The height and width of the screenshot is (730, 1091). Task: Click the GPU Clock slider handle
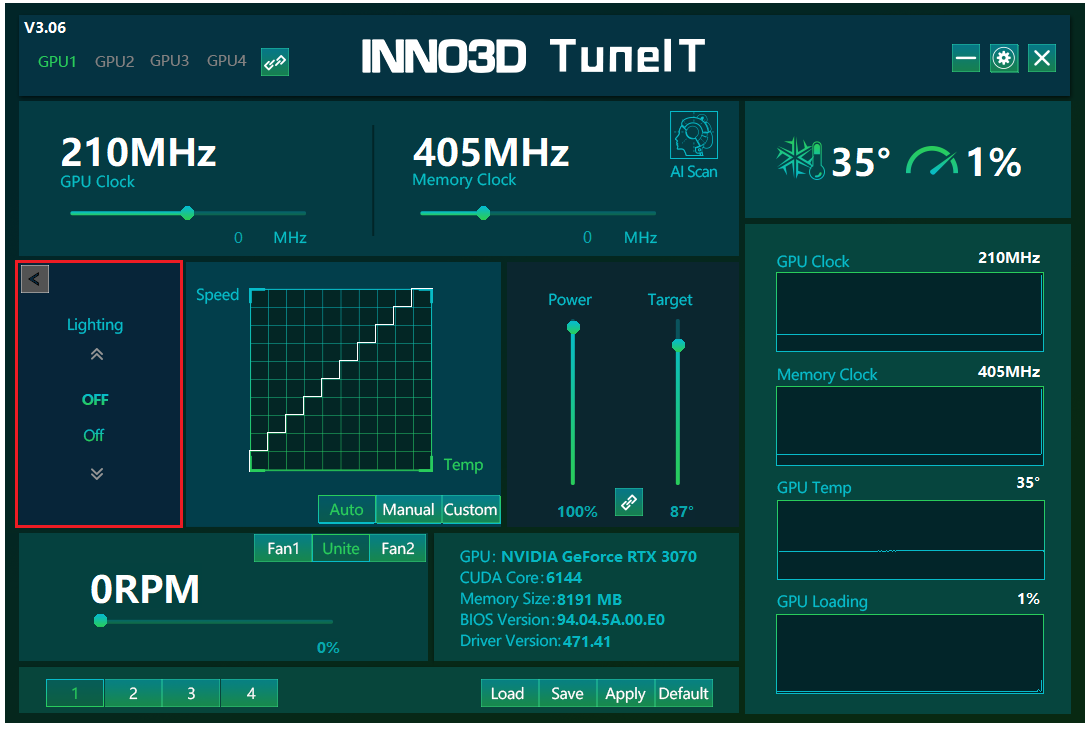click(187, 213)
